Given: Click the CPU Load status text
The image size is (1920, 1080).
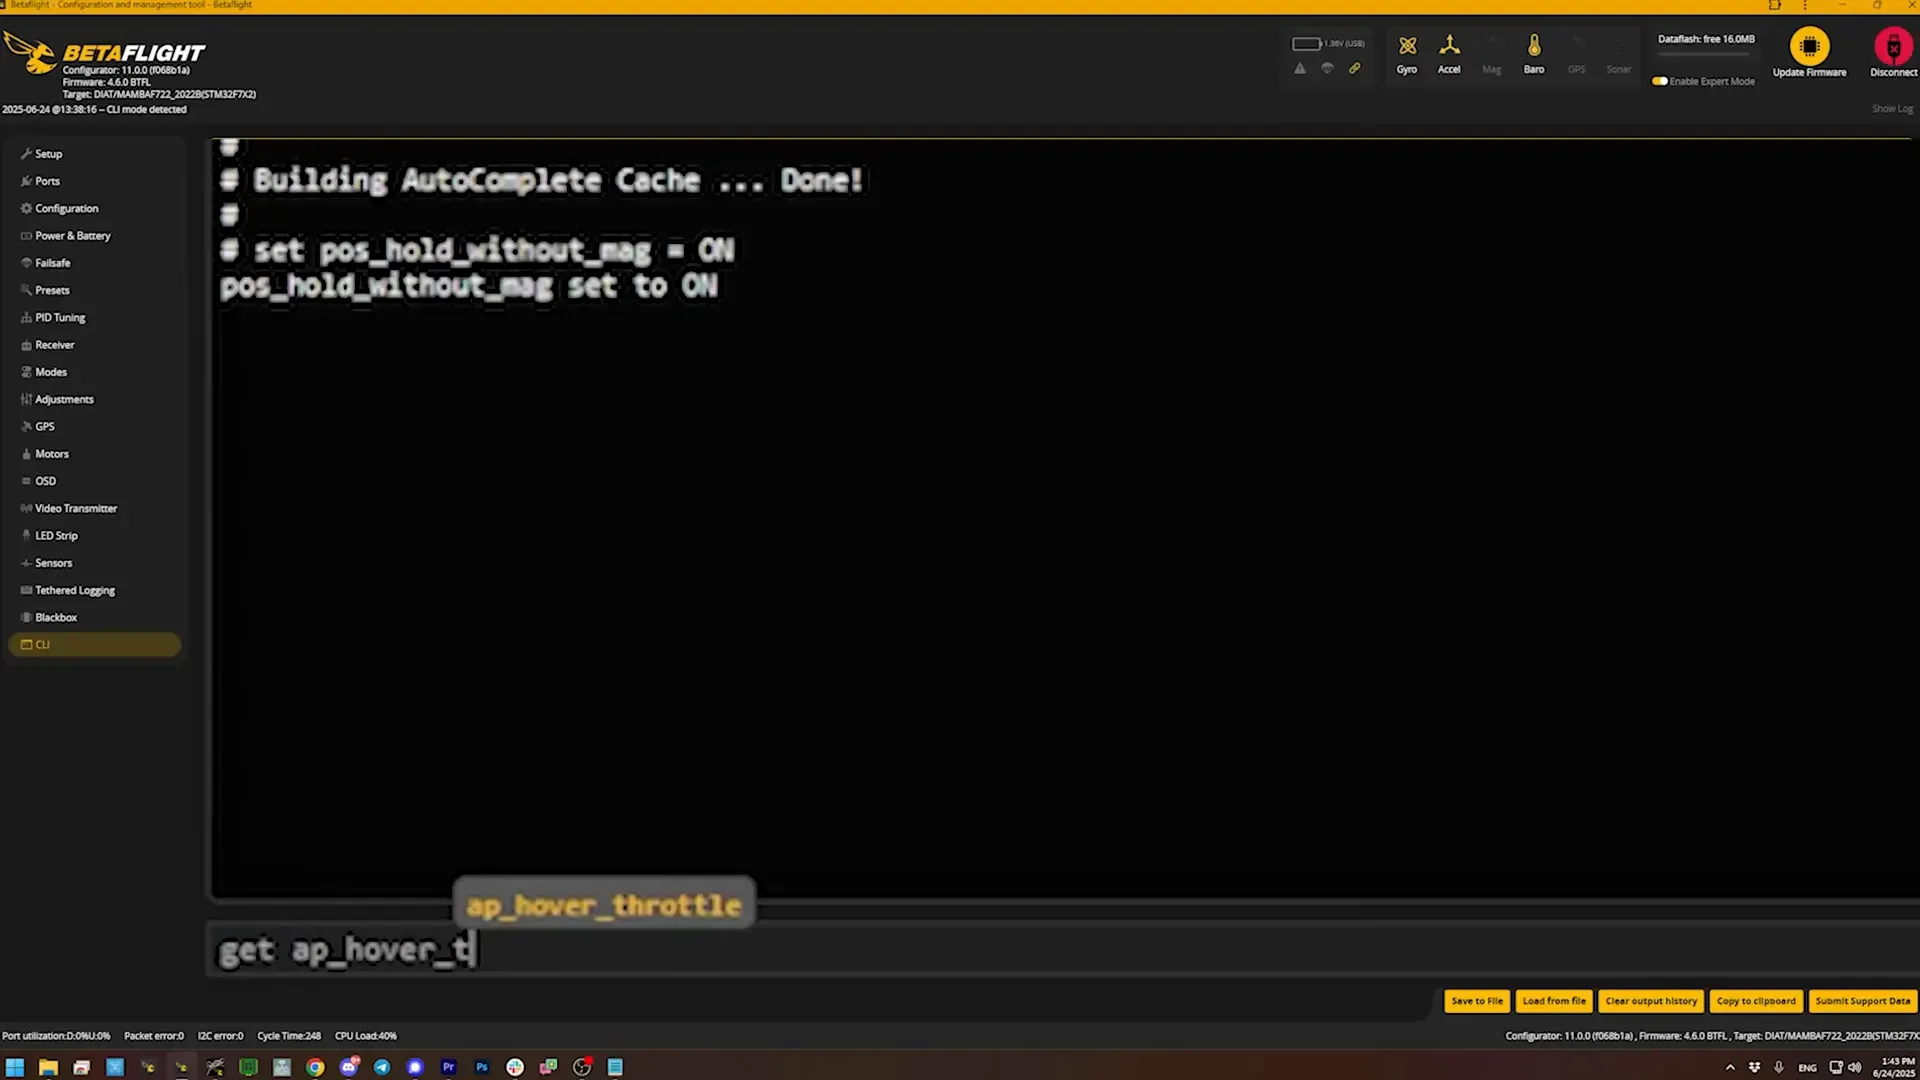Looking at the screenshot, I should pos(366,1036).
